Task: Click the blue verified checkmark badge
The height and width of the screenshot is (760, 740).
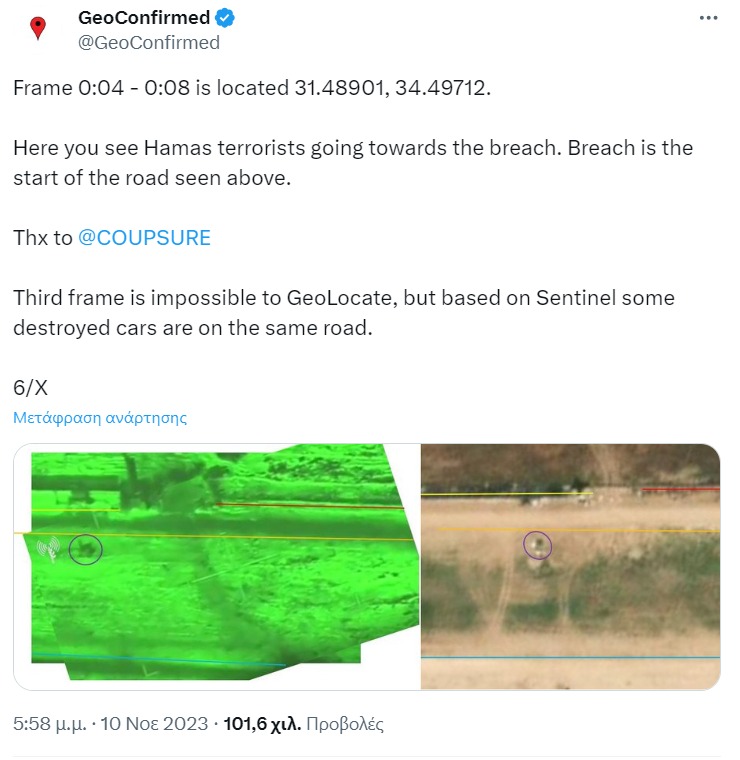Action: click(224, 18)
